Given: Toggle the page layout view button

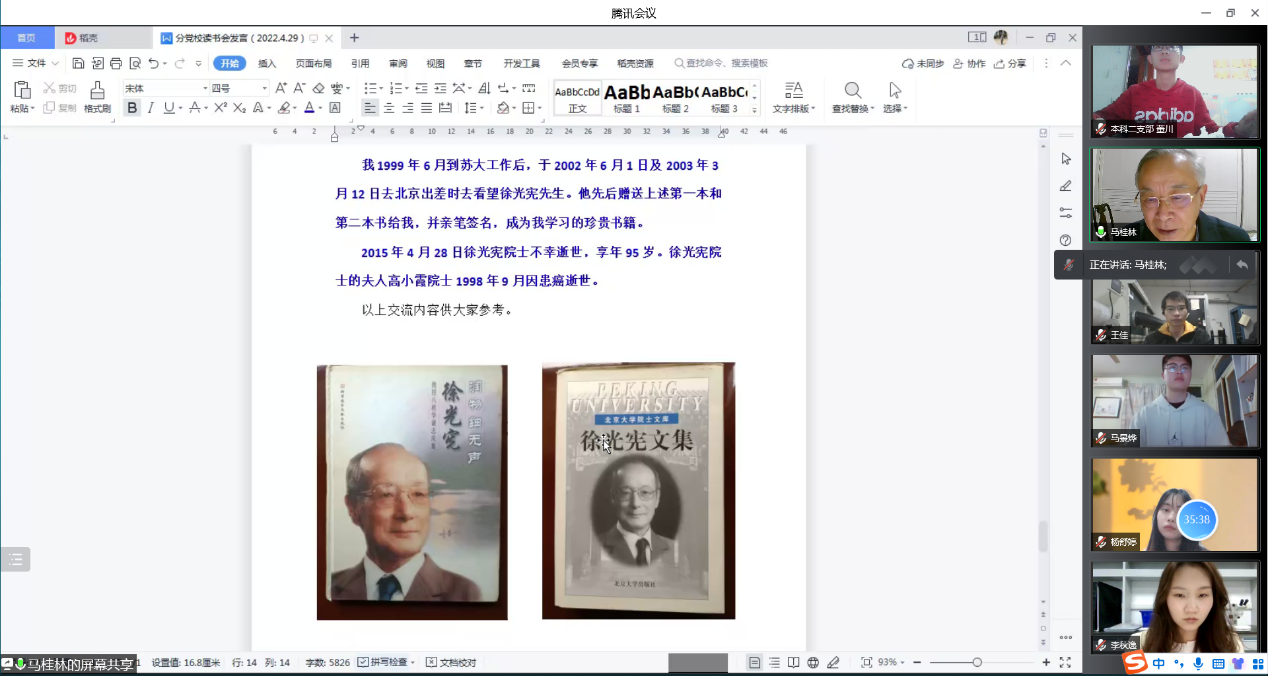Looking at the screenshot, I should pos(754,662).
